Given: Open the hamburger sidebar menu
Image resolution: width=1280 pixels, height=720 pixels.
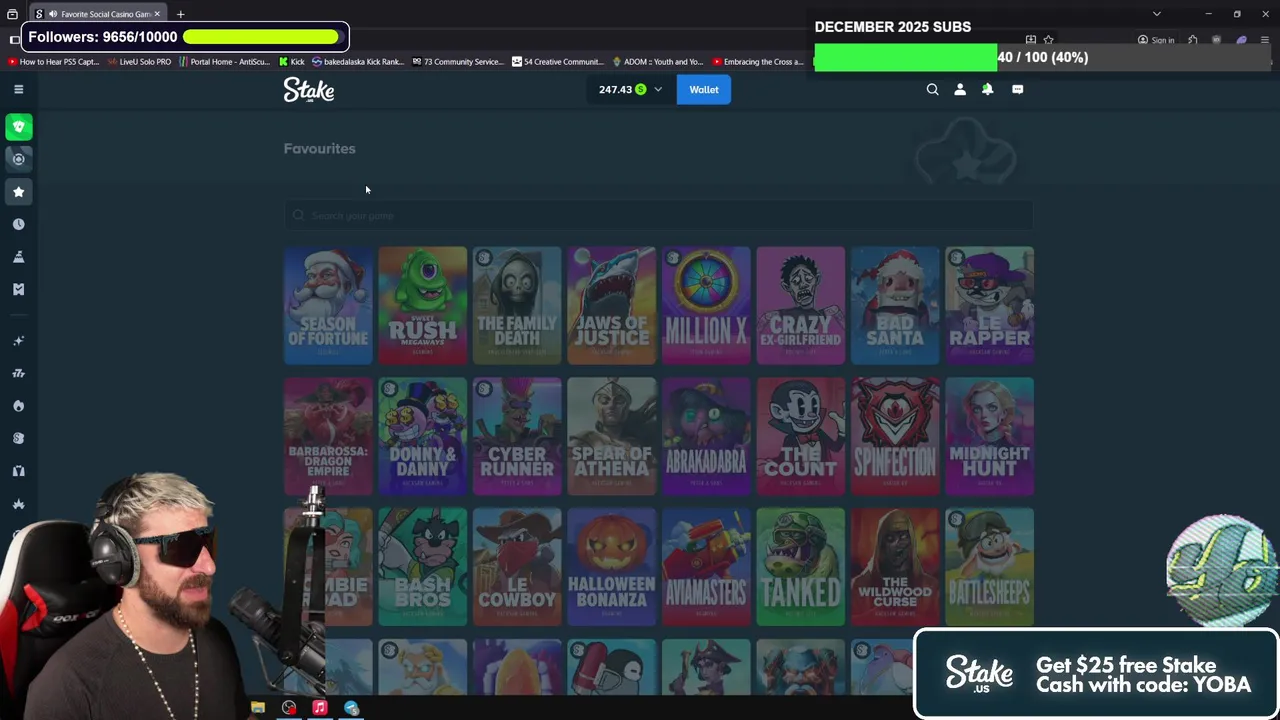Looking at the screenshot, I should 18,89.
